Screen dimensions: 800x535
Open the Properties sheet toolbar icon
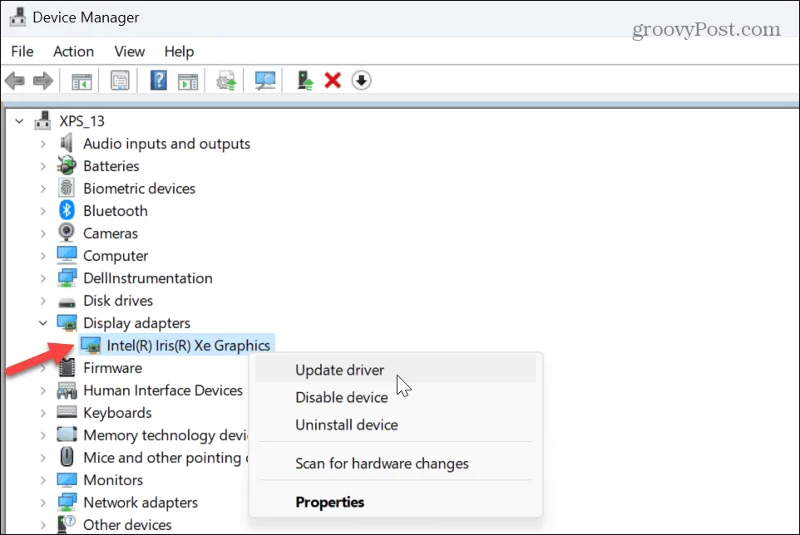120,81
